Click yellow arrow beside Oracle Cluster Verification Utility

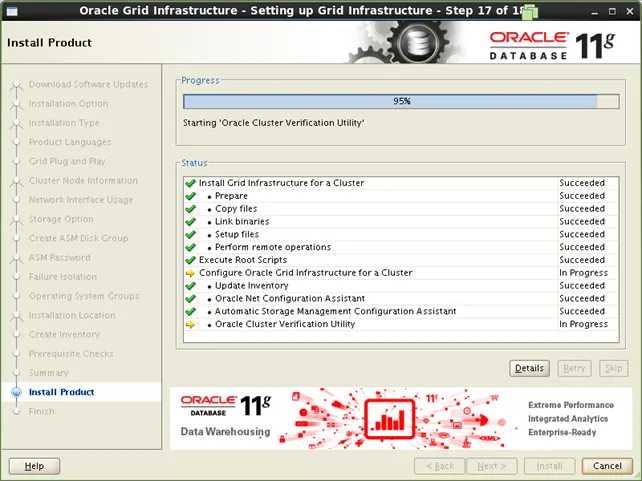[190, 324]
